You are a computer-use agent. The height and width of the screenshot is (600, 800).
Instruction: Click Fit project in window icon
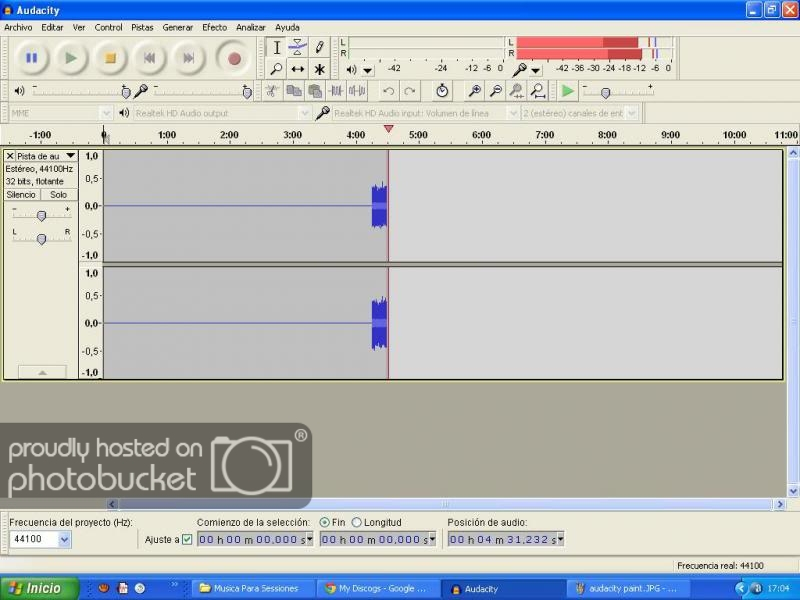click(x=538, y=91)
